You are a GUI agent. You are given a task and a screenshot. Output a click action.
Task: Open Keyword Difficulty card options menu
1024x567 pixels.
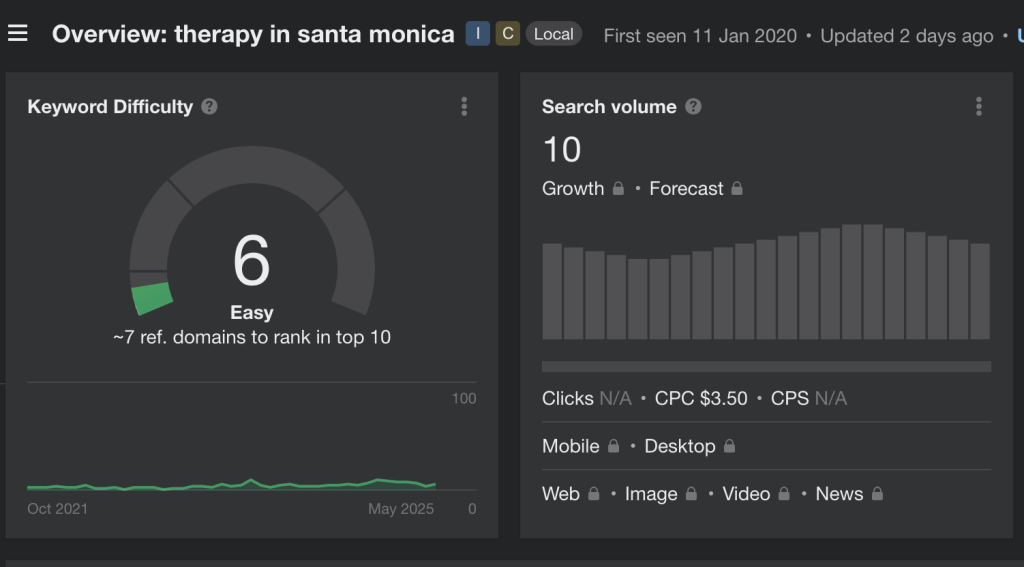(464, 106)
